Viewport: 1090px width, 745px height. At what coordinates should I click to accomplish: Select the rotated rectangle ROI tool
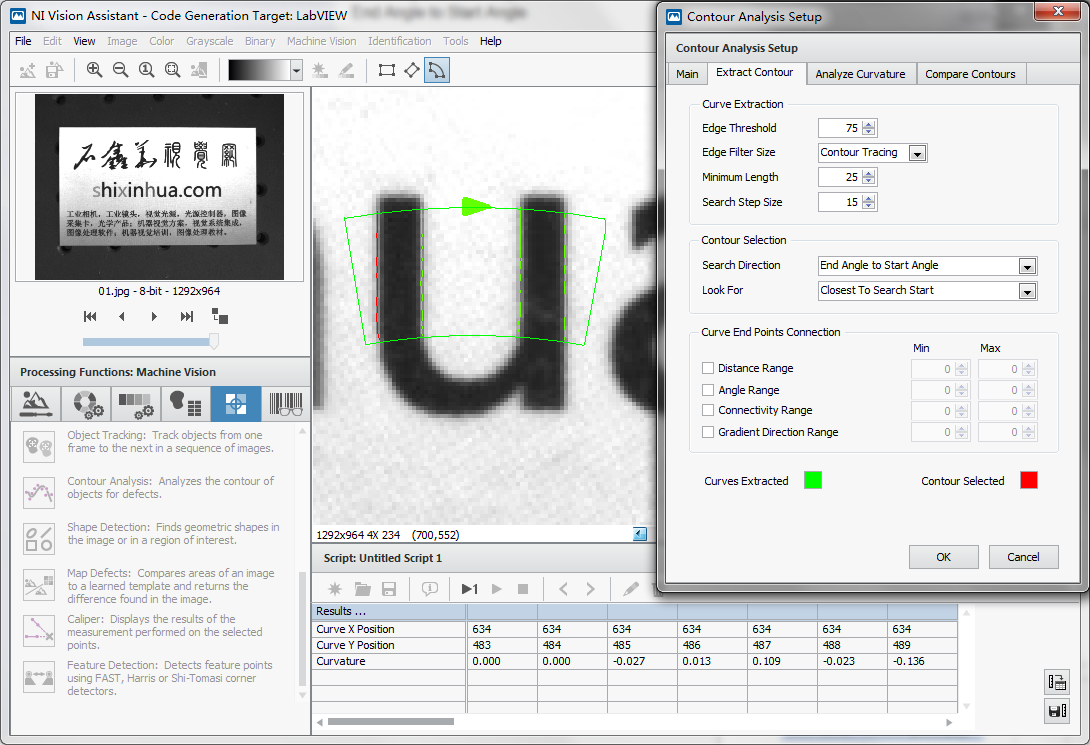(x=412, y=70)
